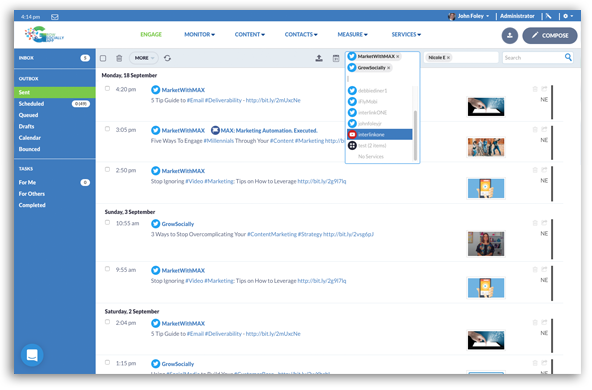Remove MarketWithMAX from account filter
This screenshot has height=390, width=592.
[x=398, y=57]
